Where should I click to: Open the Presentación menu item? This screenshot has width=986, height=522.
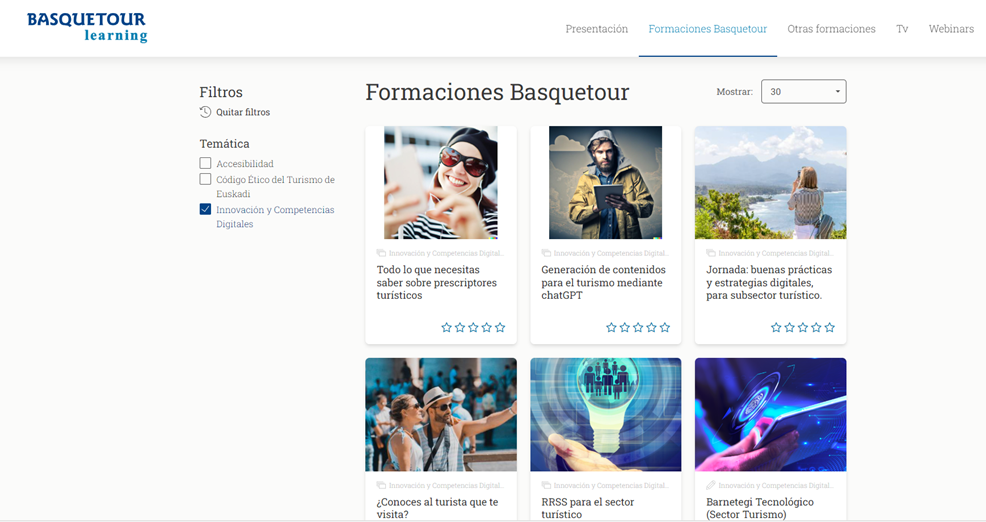click(x=596, y=29)
